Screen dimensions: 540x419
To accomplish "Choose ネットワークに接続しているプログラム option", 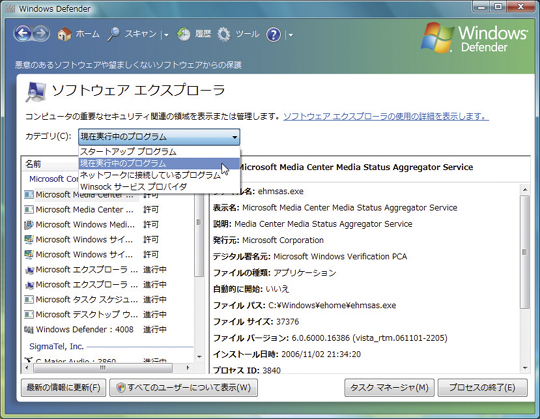I will [159, 175].
